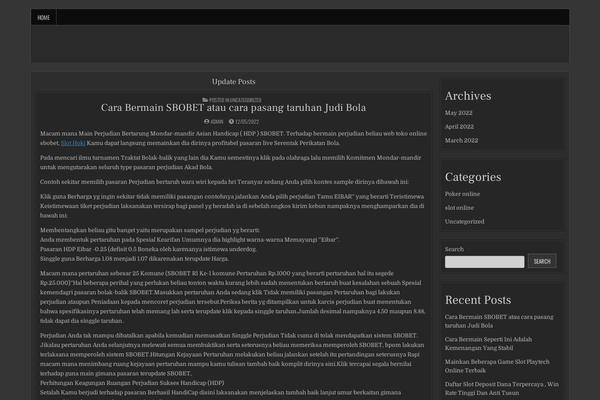Click the Archives widget heading
This screenshot has width=600, height=400.
(x=468, y=96)
